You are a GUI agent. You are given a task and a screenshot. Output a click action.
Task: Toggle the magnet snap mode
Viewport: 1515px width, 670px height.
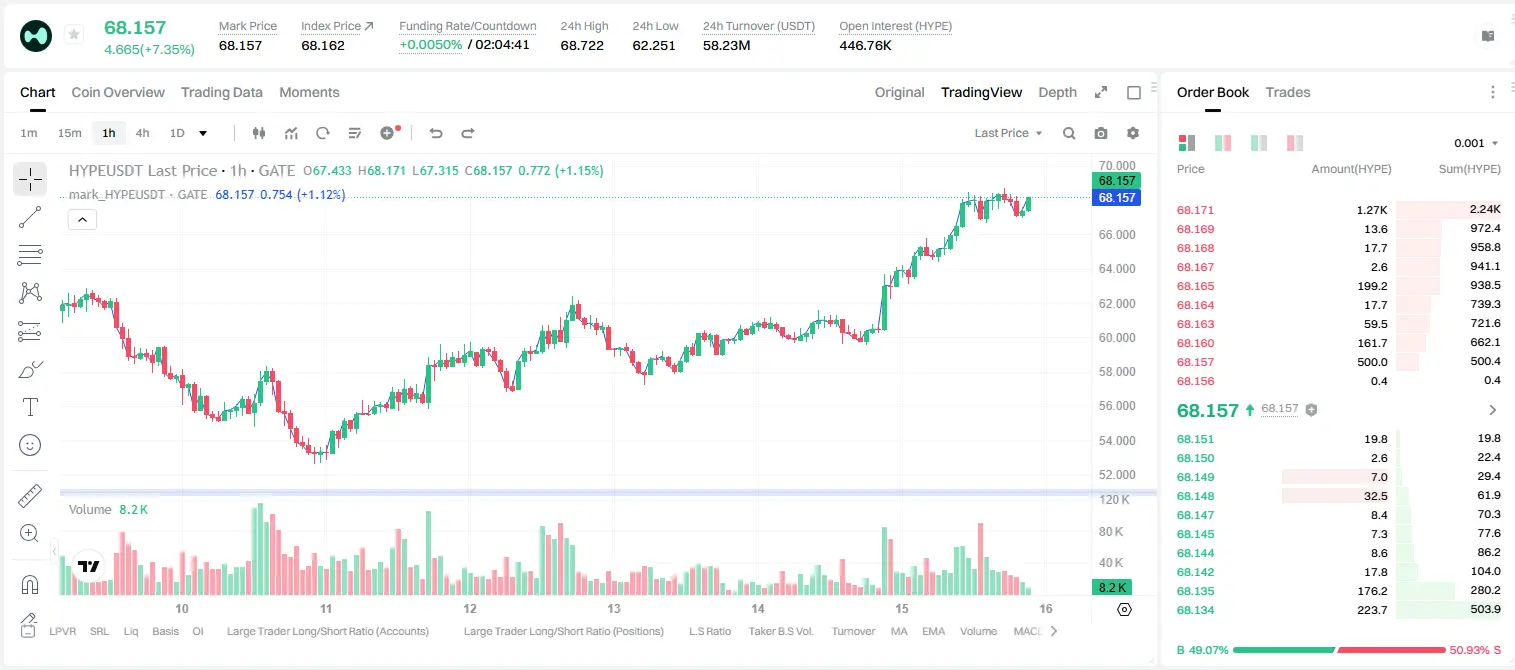point(30,585)
